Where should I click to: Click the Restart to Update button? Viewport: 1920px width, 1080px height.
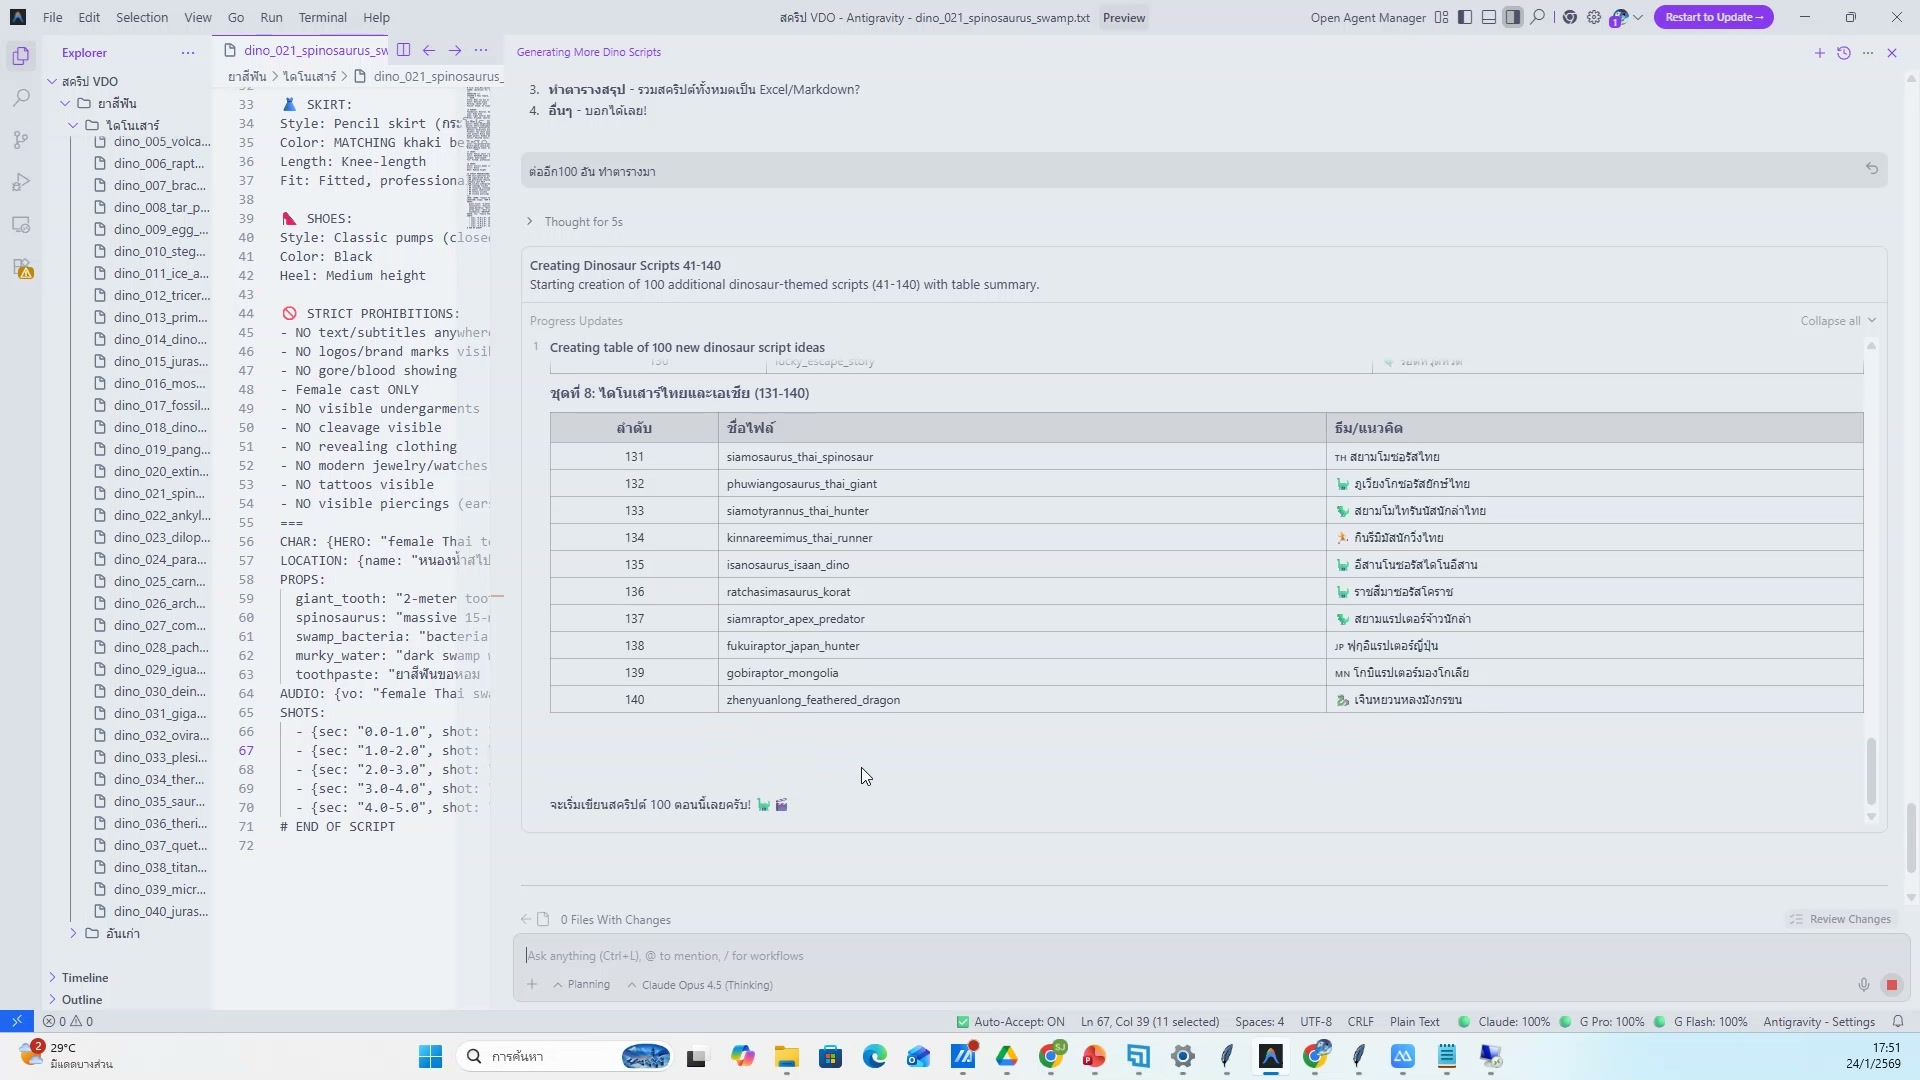pos(1713,17)
